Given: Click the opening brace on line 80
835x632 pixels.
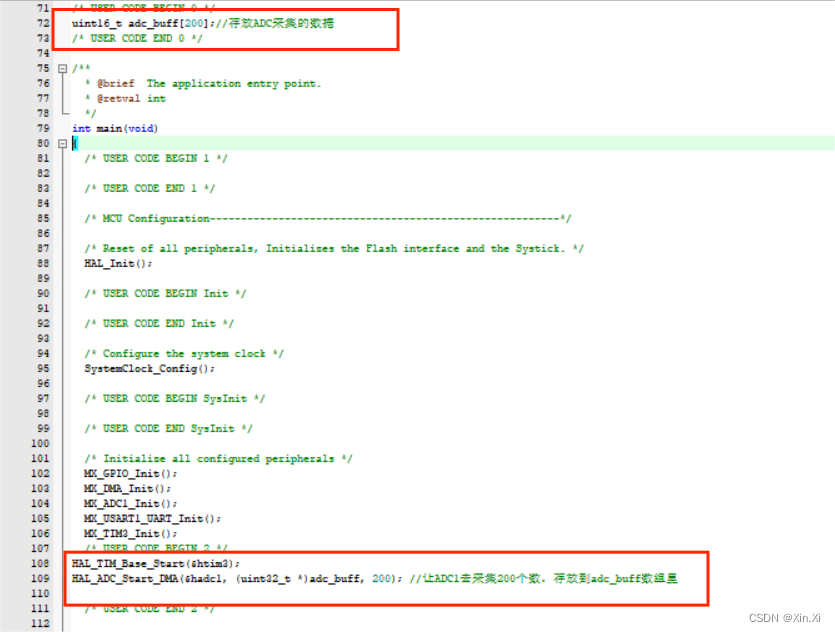Looking at the screenshot, I should tap(74, 143).
